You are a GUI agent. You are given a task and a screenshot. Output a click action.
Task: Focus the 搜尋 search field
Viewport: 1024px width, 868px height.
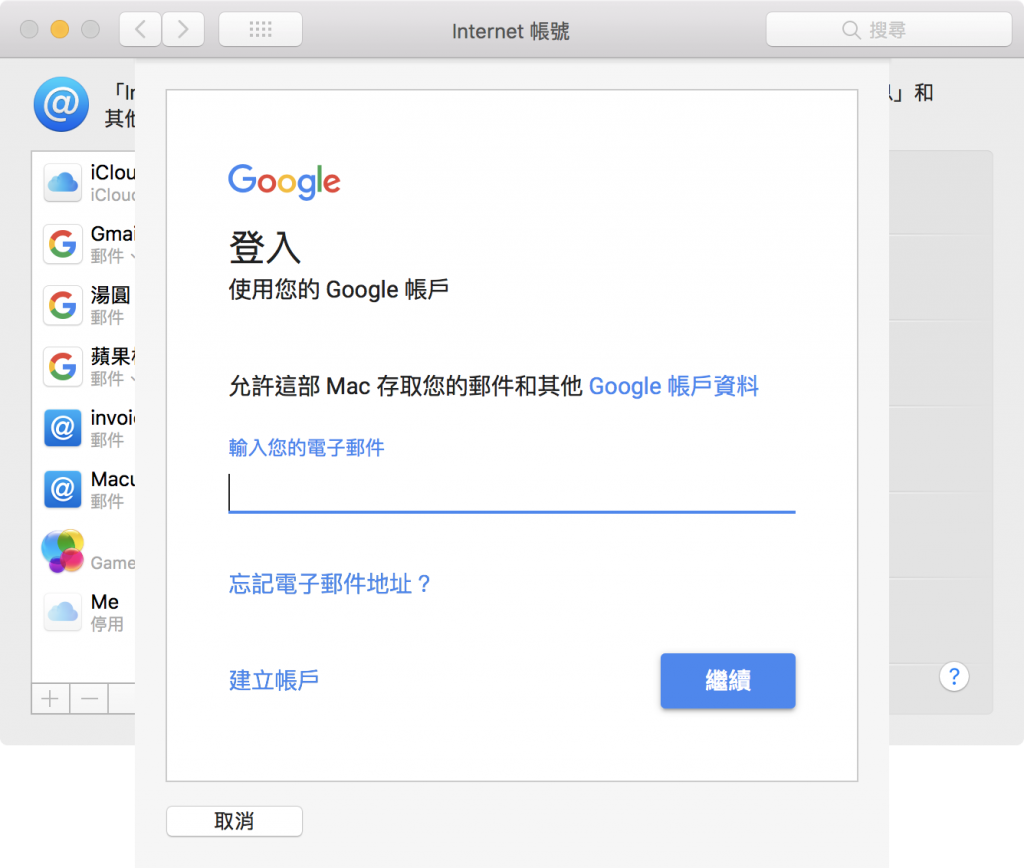pyautogui.click(x=889, y=29)
